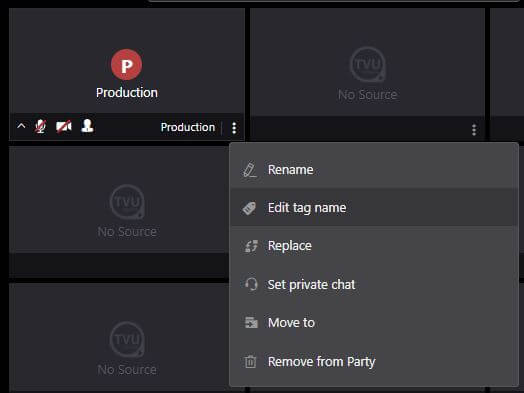Image resolution: width=524 pixels, height=393 pixels.
Task: Expand the caret arrow in Production tile
Action: pyautogui.click(x=21, y=126)
